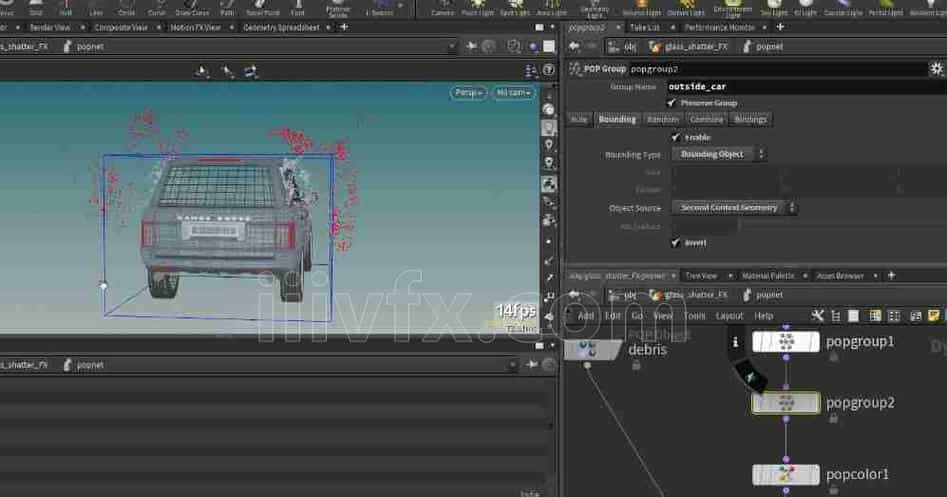Viewport: 947px width, 497px height.
Task: Open the Geometry Spreadsheet tab
Action: click(281, 27)
